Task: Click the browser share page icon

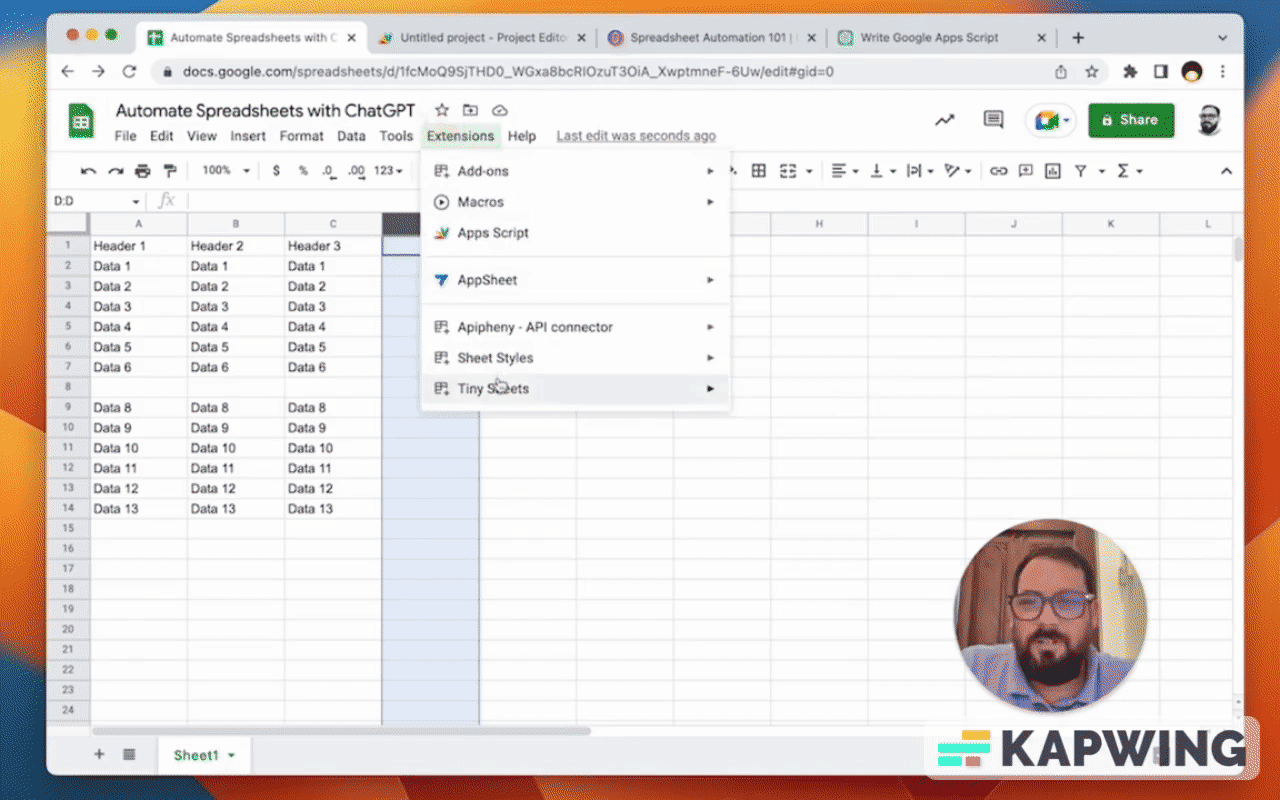Action: tap(1061, 72)
